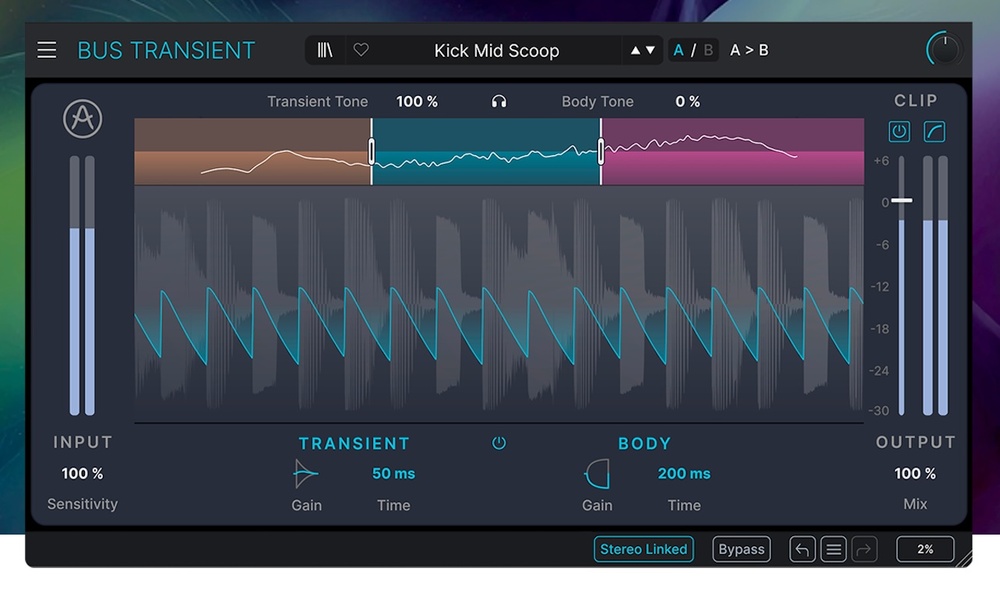1000x593 pixels.
Task: Open the history list menu icon
Action: point(834,549)
